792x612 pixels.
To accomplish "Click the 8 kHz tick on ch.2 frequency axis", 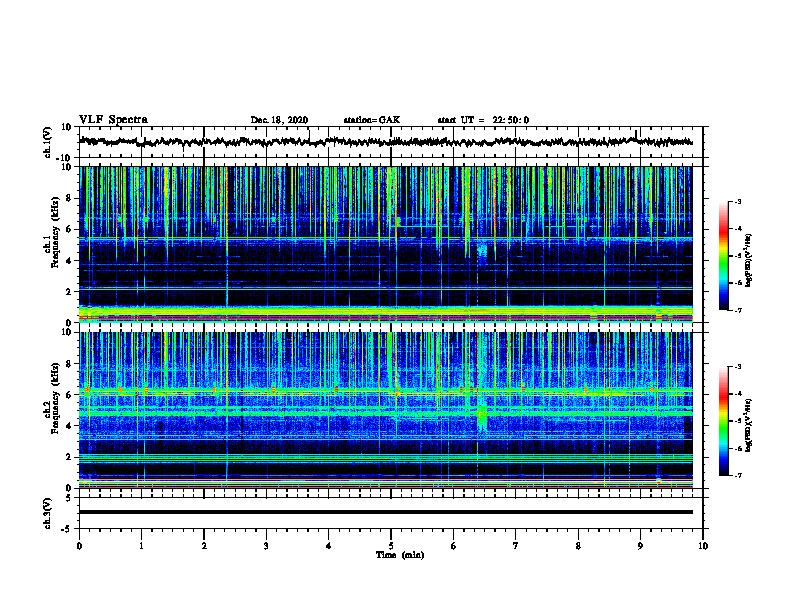I will [x=70, y=364].
